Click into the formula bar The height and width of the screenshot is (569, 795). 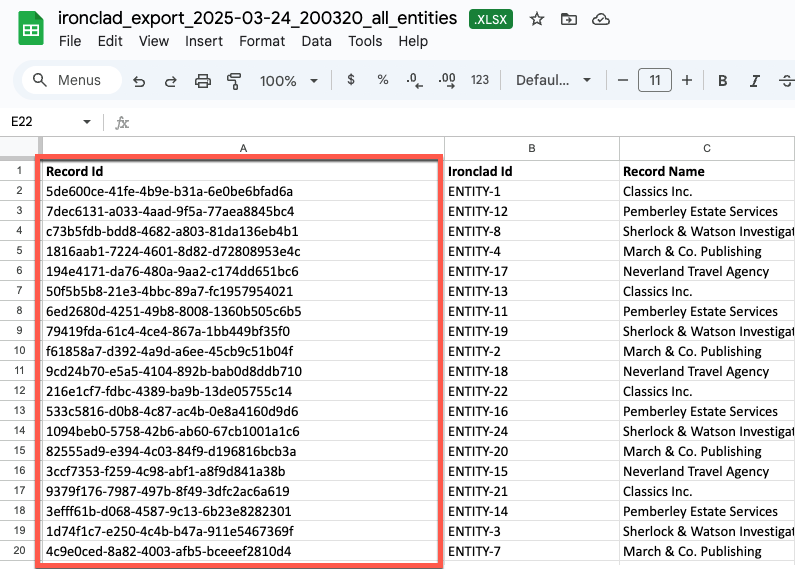pos(461,122)
